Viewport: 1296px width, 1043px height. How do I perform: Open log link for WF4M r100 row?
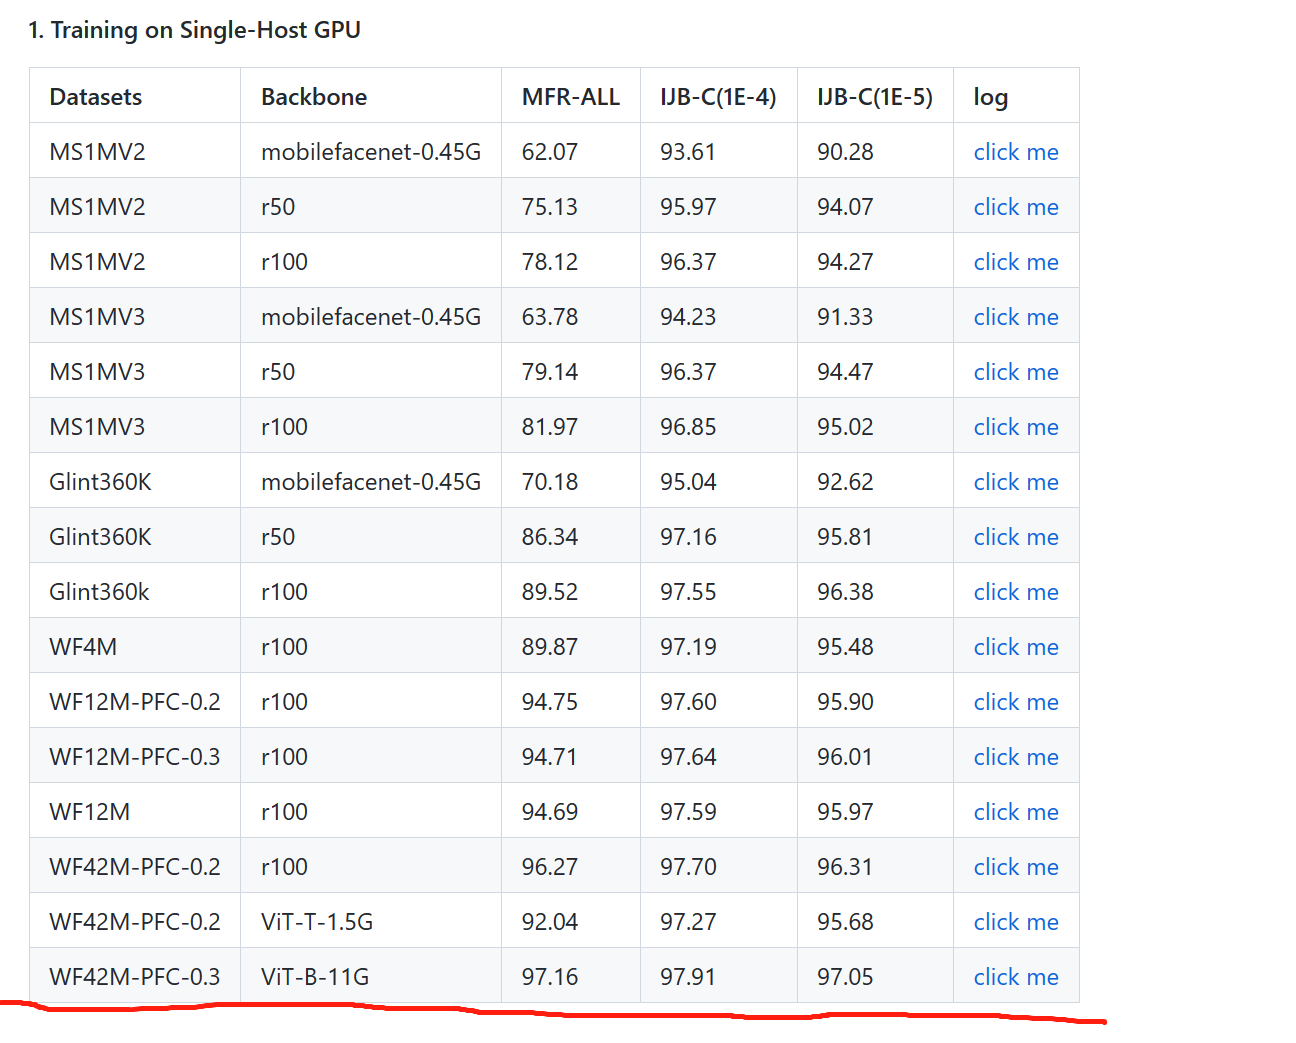(x=1016, y=646)
